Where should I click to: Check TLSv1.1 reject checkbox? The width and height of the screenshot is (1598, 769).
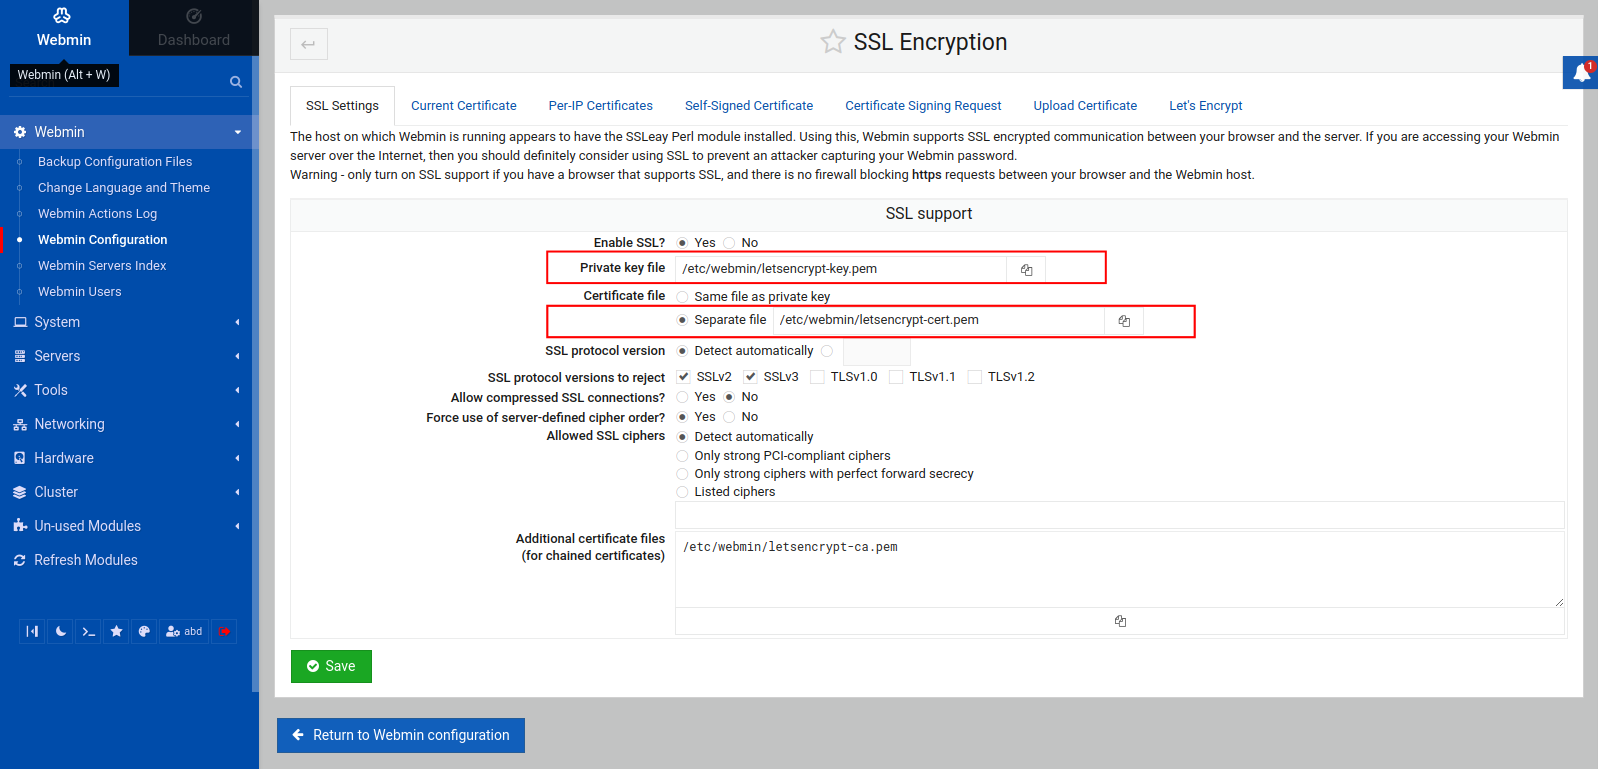pos(896,377)
